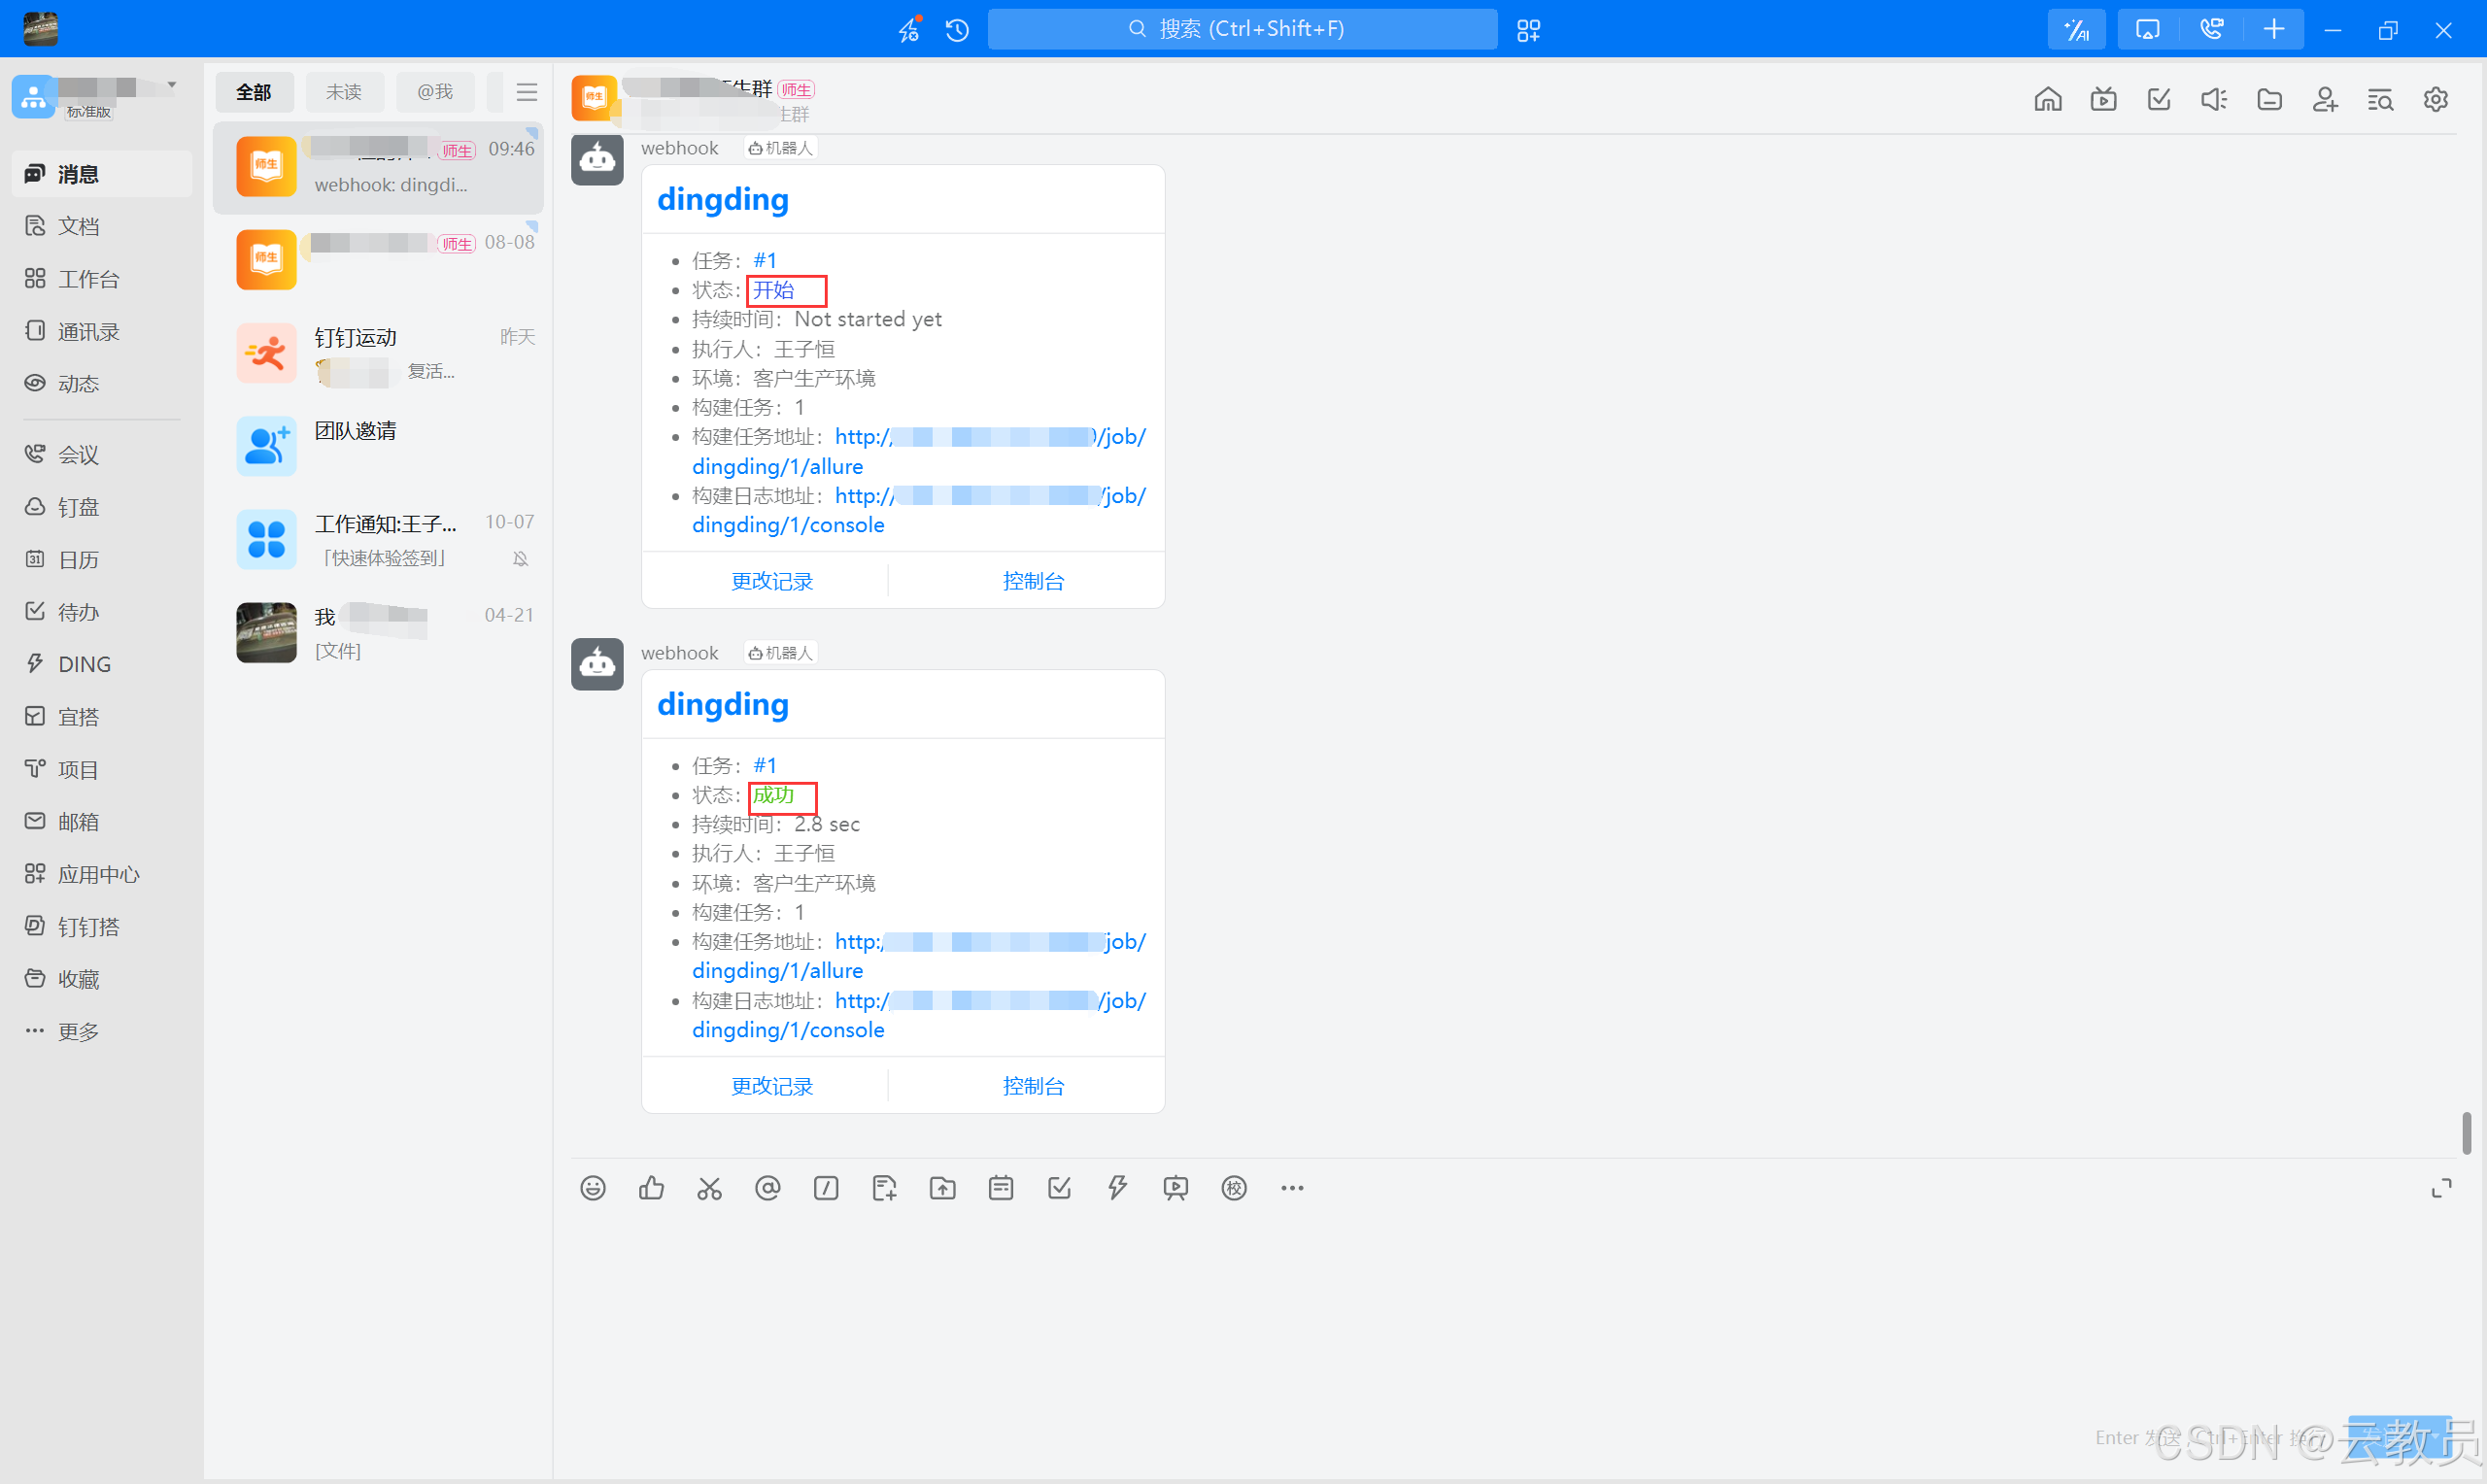Viewport: 2487px width, 1484px height.
Task: Open the 团队邀请 conversation
Action: point(378,446)
